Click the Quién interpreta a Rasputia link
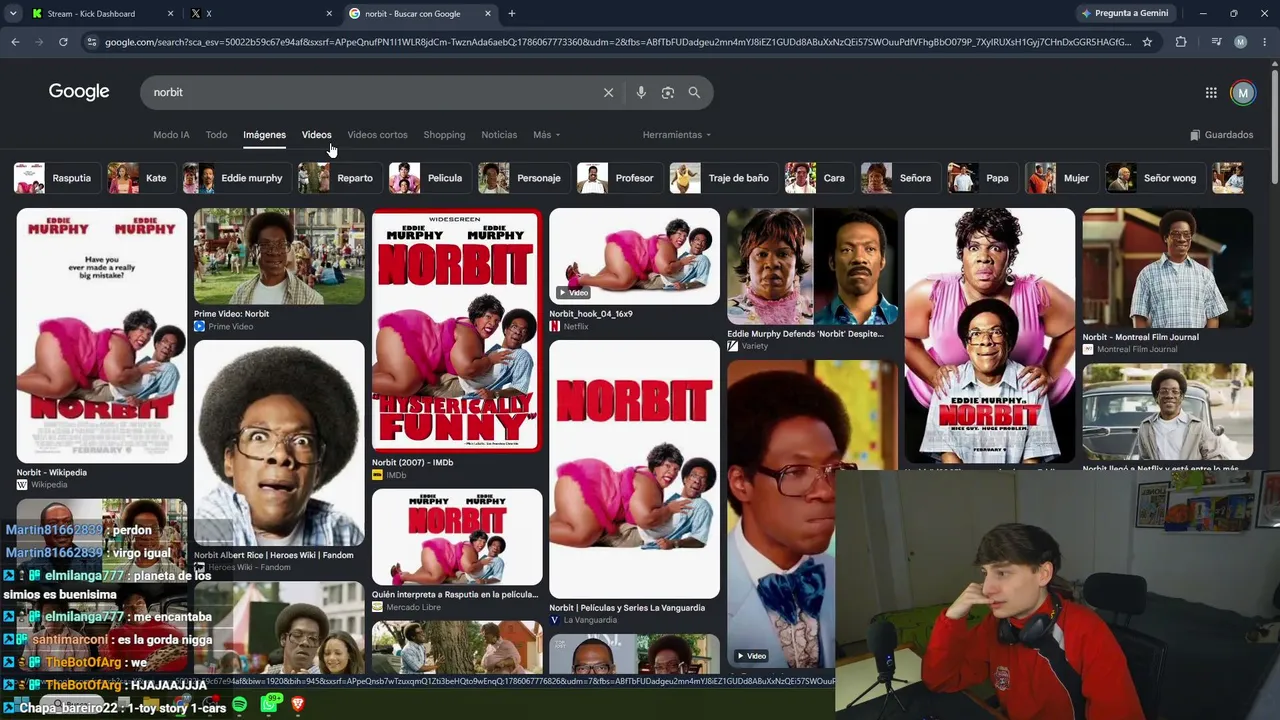 coord(455,595)
